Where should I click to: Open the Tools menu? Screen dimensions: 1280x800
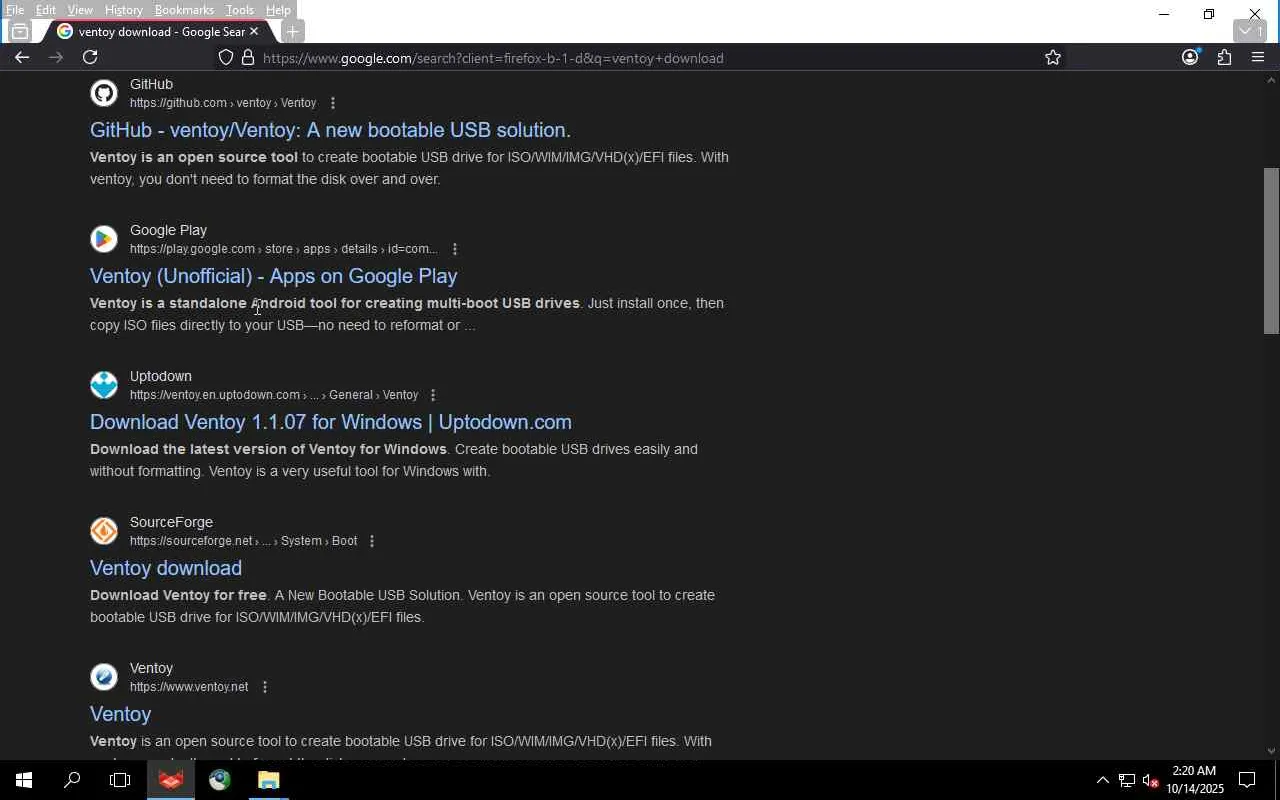tap(239, 10)
